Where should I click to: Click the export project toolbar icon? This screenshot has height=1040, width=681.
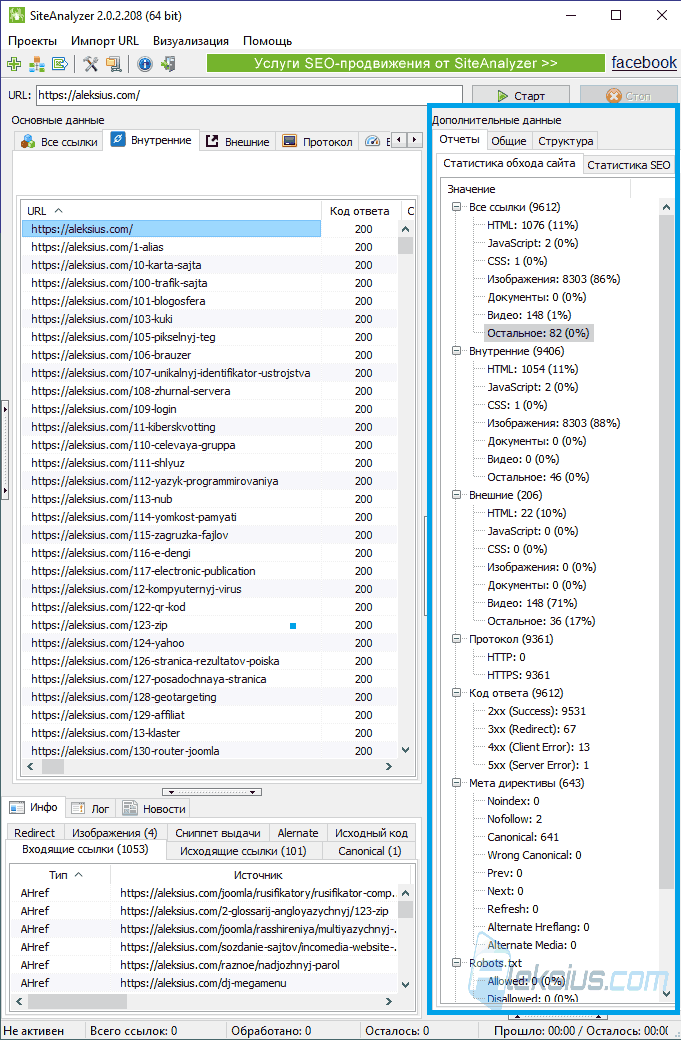tap(60, 64)
